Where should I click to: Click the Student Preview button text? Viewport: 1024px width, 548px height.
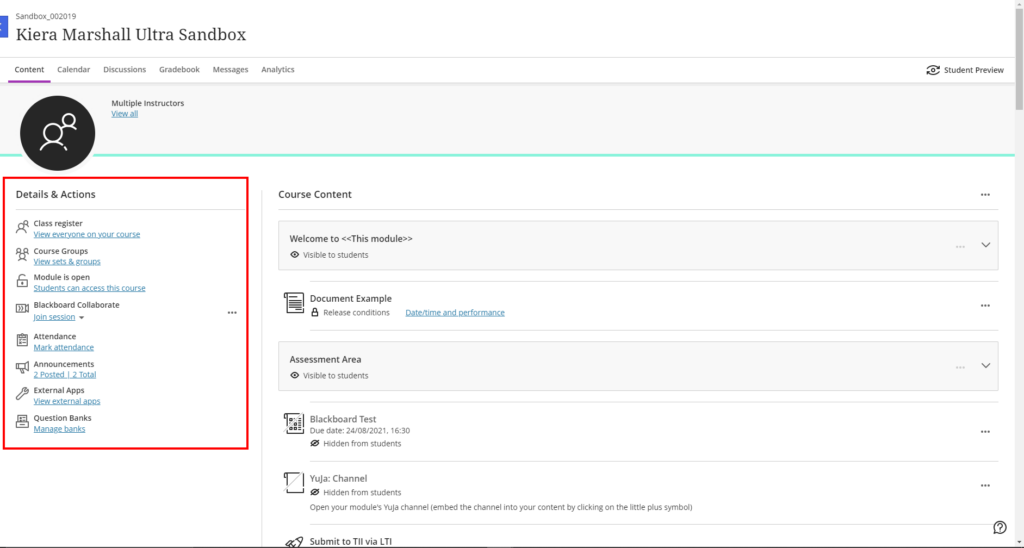coord(974,70)
